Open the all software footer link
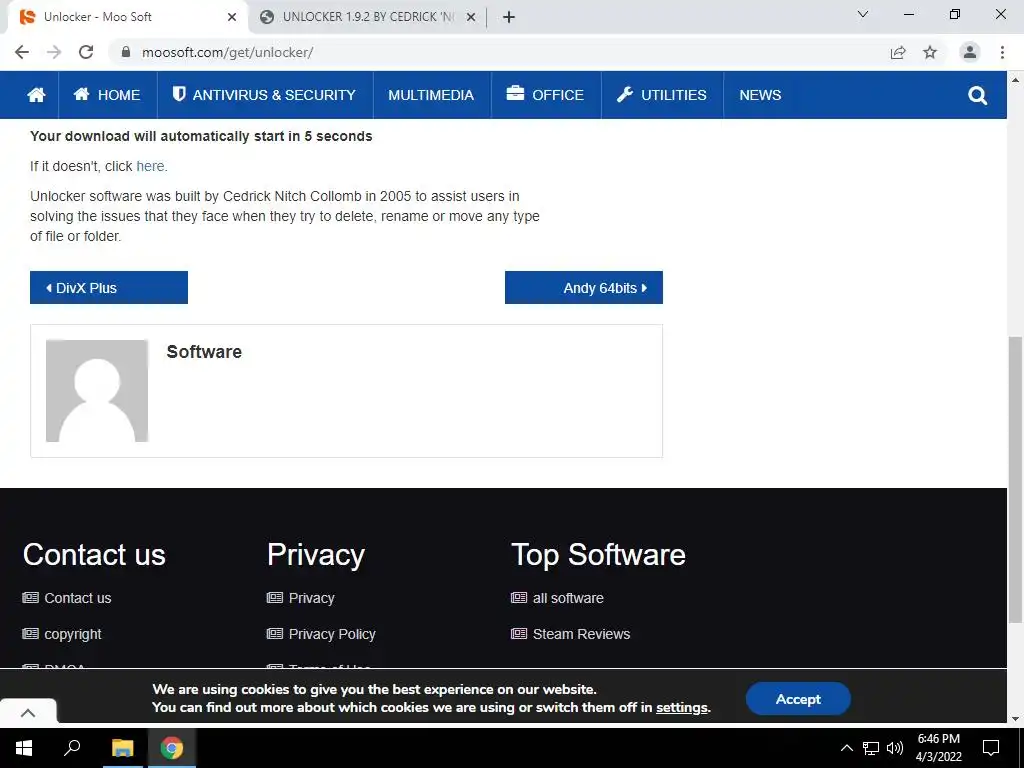1024x768 pixels. pos(568,598)
